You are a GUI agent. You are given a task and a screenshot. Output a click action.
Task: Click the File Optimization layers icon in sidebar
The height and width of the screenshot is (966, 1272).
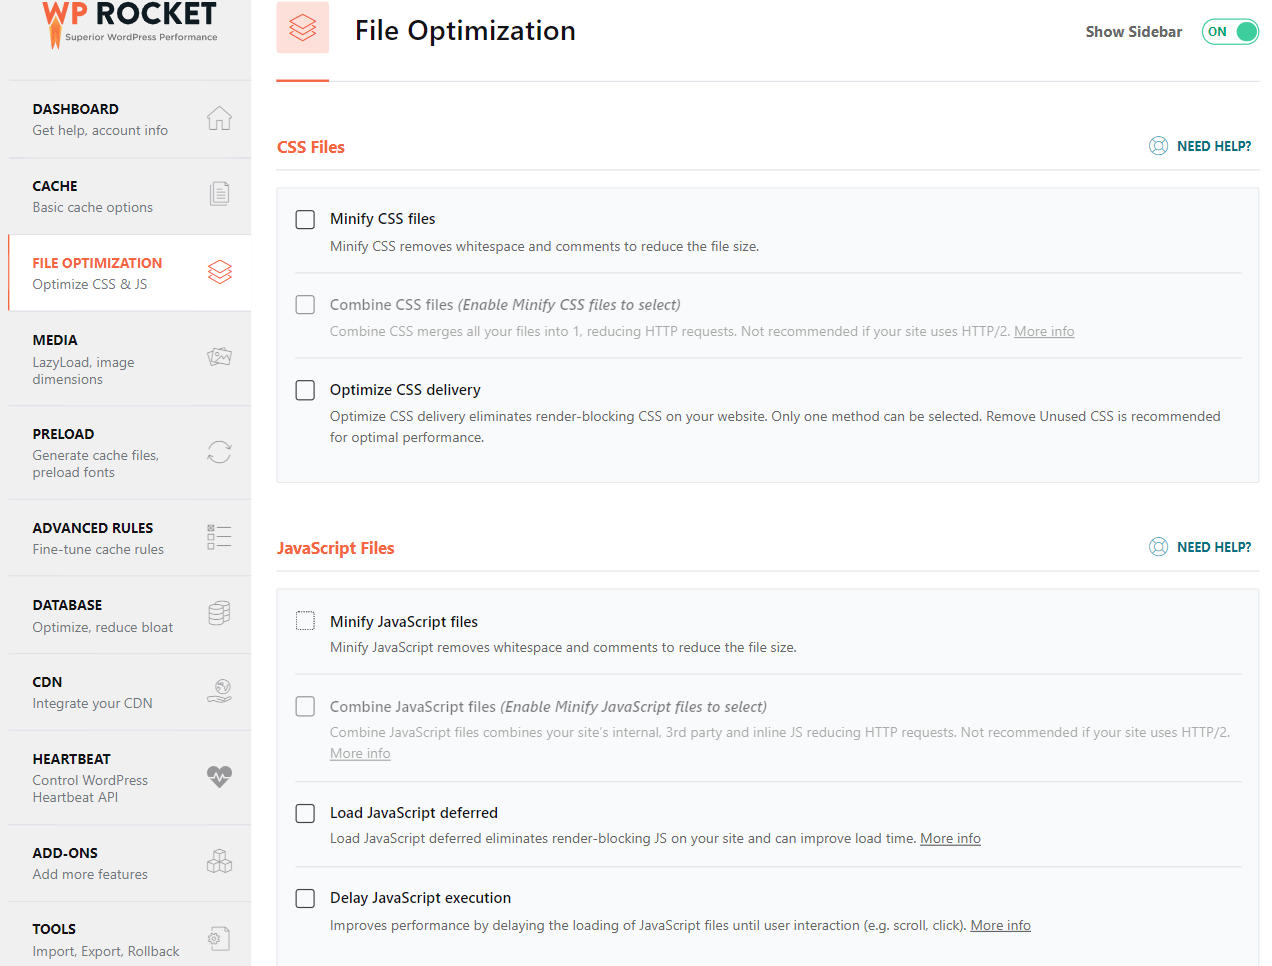point(219,272)
